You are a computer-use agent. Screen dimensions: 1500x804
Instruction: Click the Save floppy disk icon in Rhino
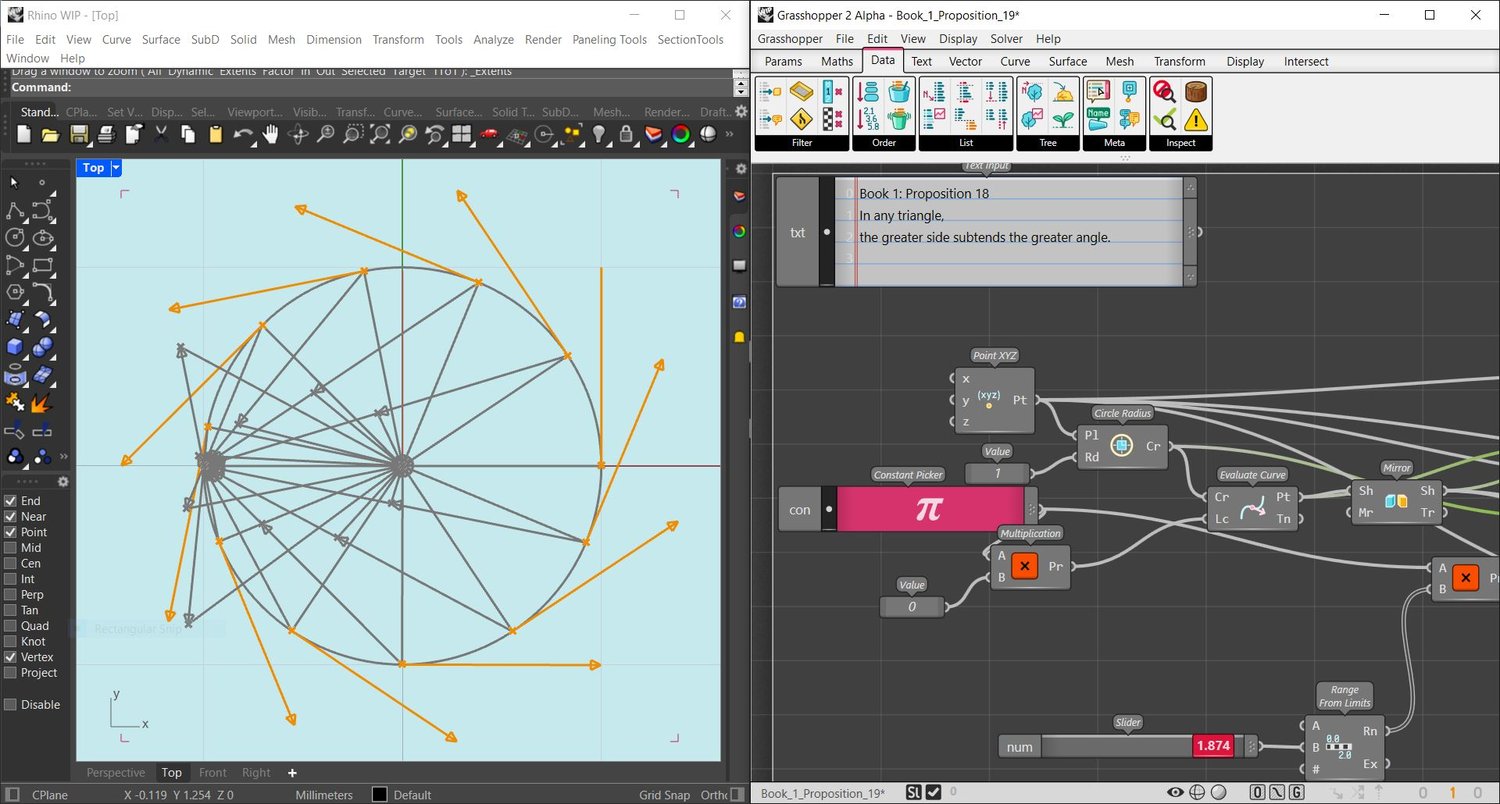tap(78, 134)
